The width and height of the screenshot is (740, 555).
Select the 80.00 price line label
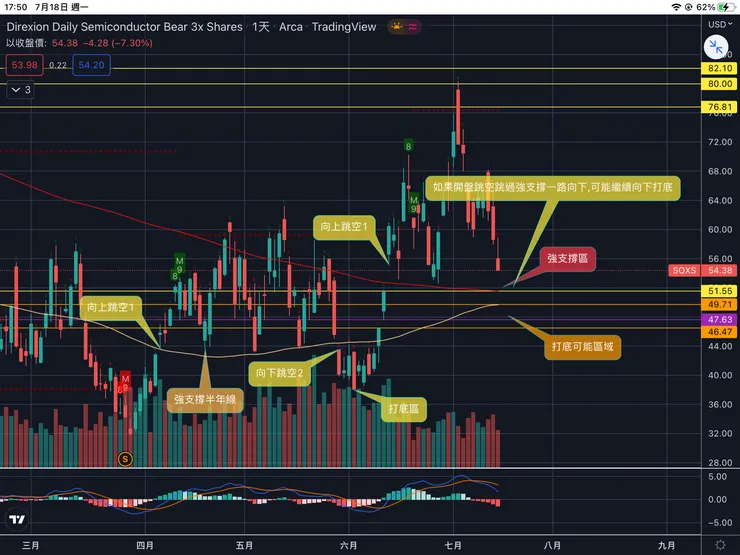(720, 84)
